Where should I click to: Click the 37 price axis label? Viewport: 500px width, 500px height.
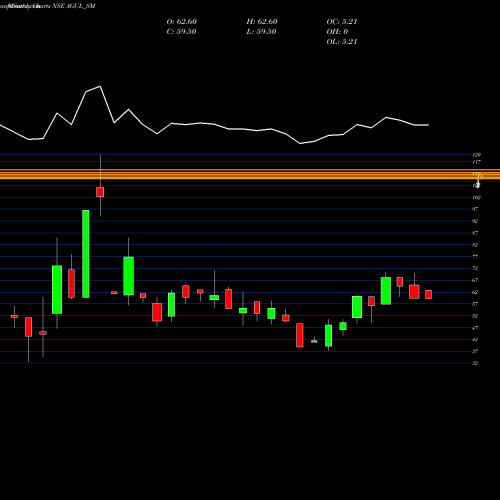(475, 351)
